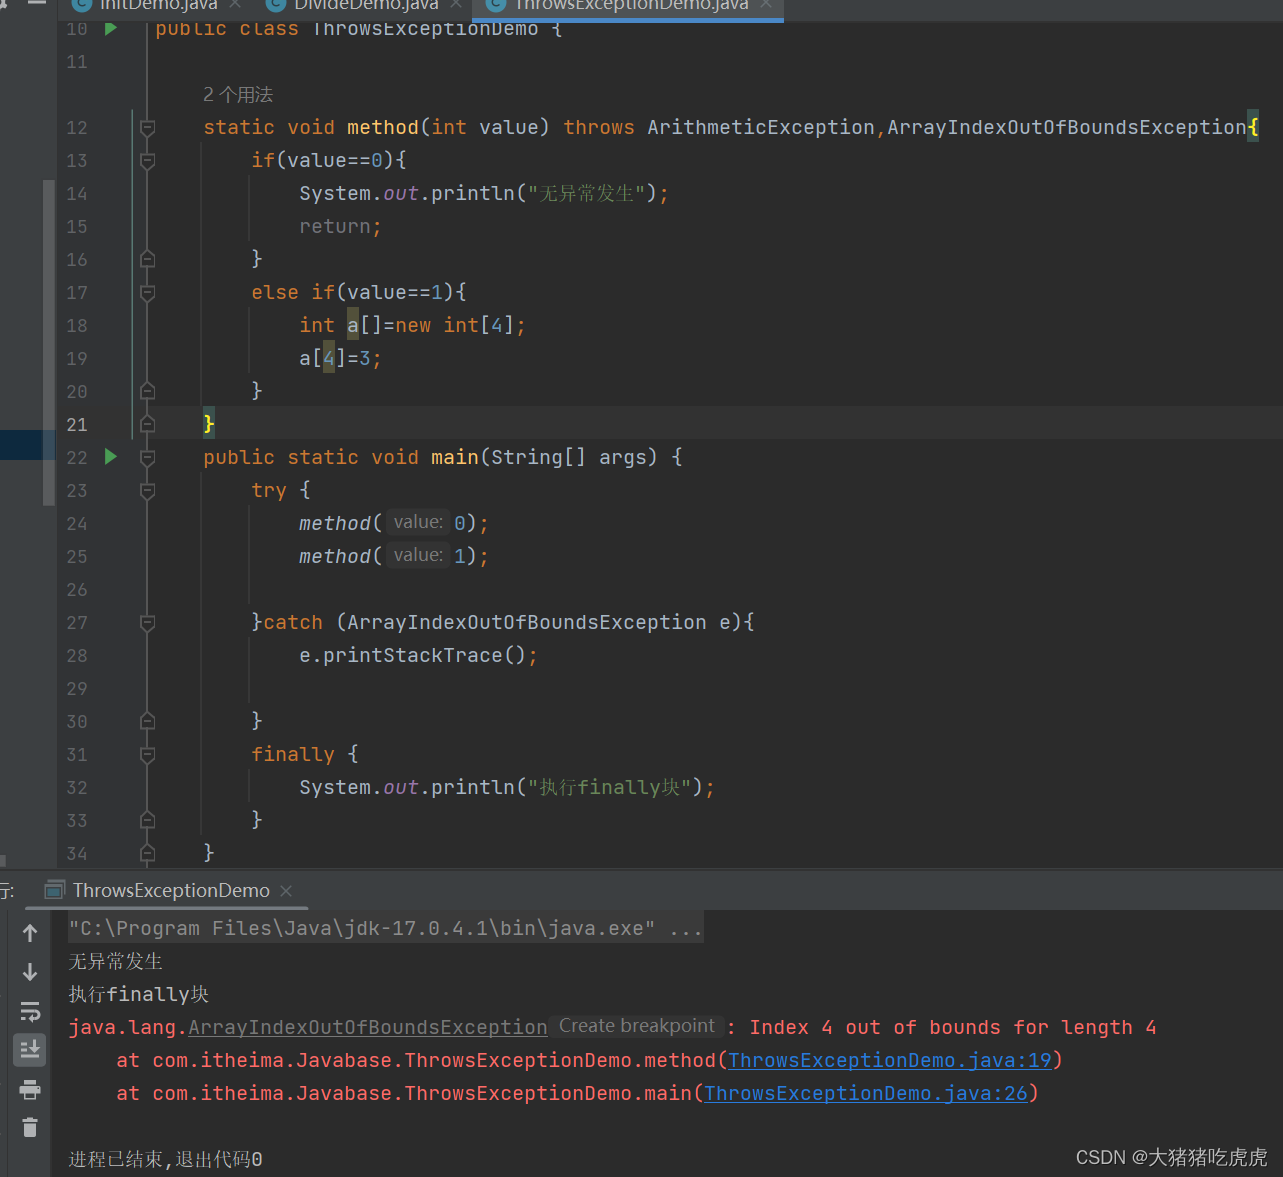The width and height of the screenshot is (1283, 1177).
Task: Click '进程已结束,退出代码0' console line
Action: tap(165, 1159)
